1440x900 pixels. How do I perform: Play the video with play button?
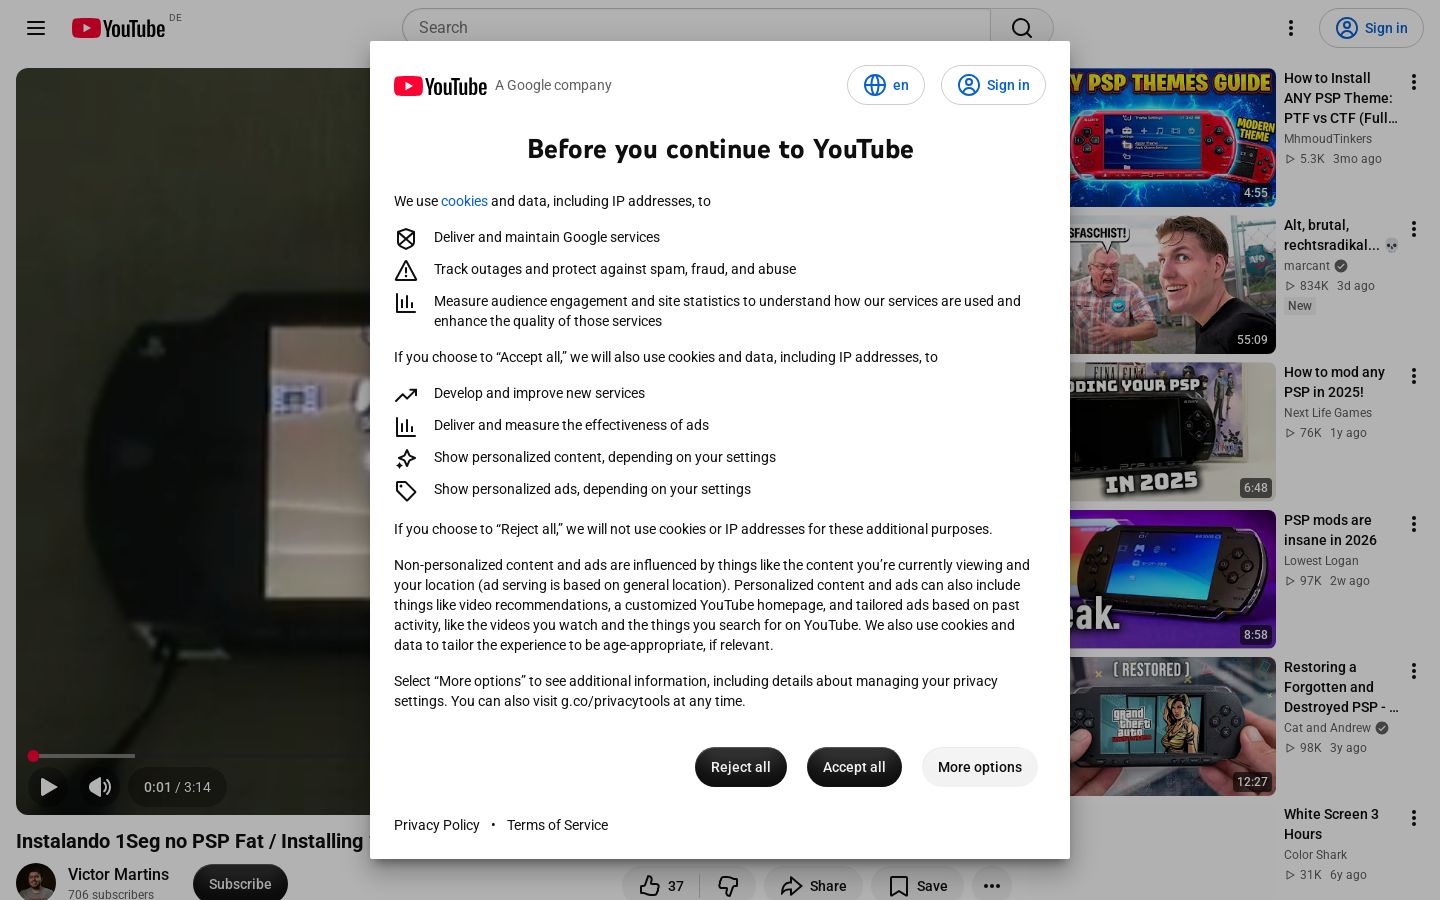coord(48,787)
